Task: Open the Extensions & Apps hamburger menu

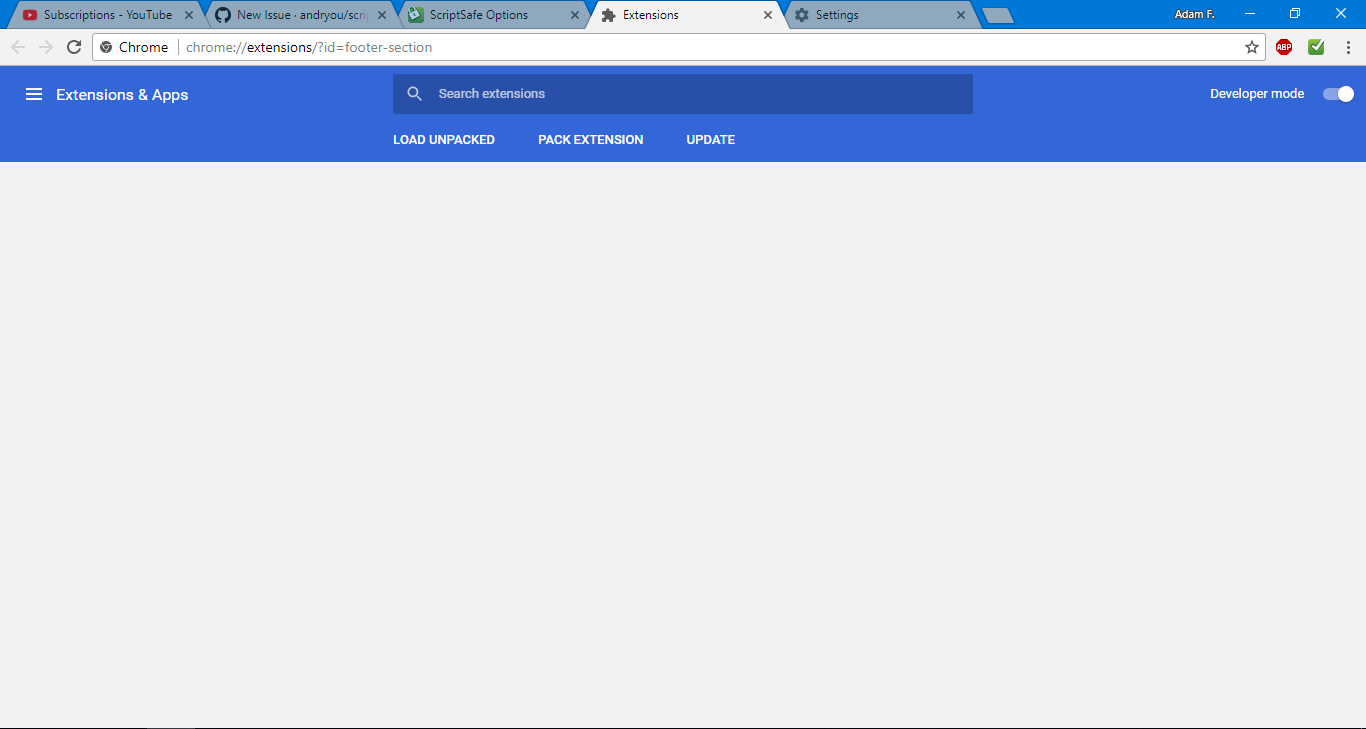Action: 34,94
